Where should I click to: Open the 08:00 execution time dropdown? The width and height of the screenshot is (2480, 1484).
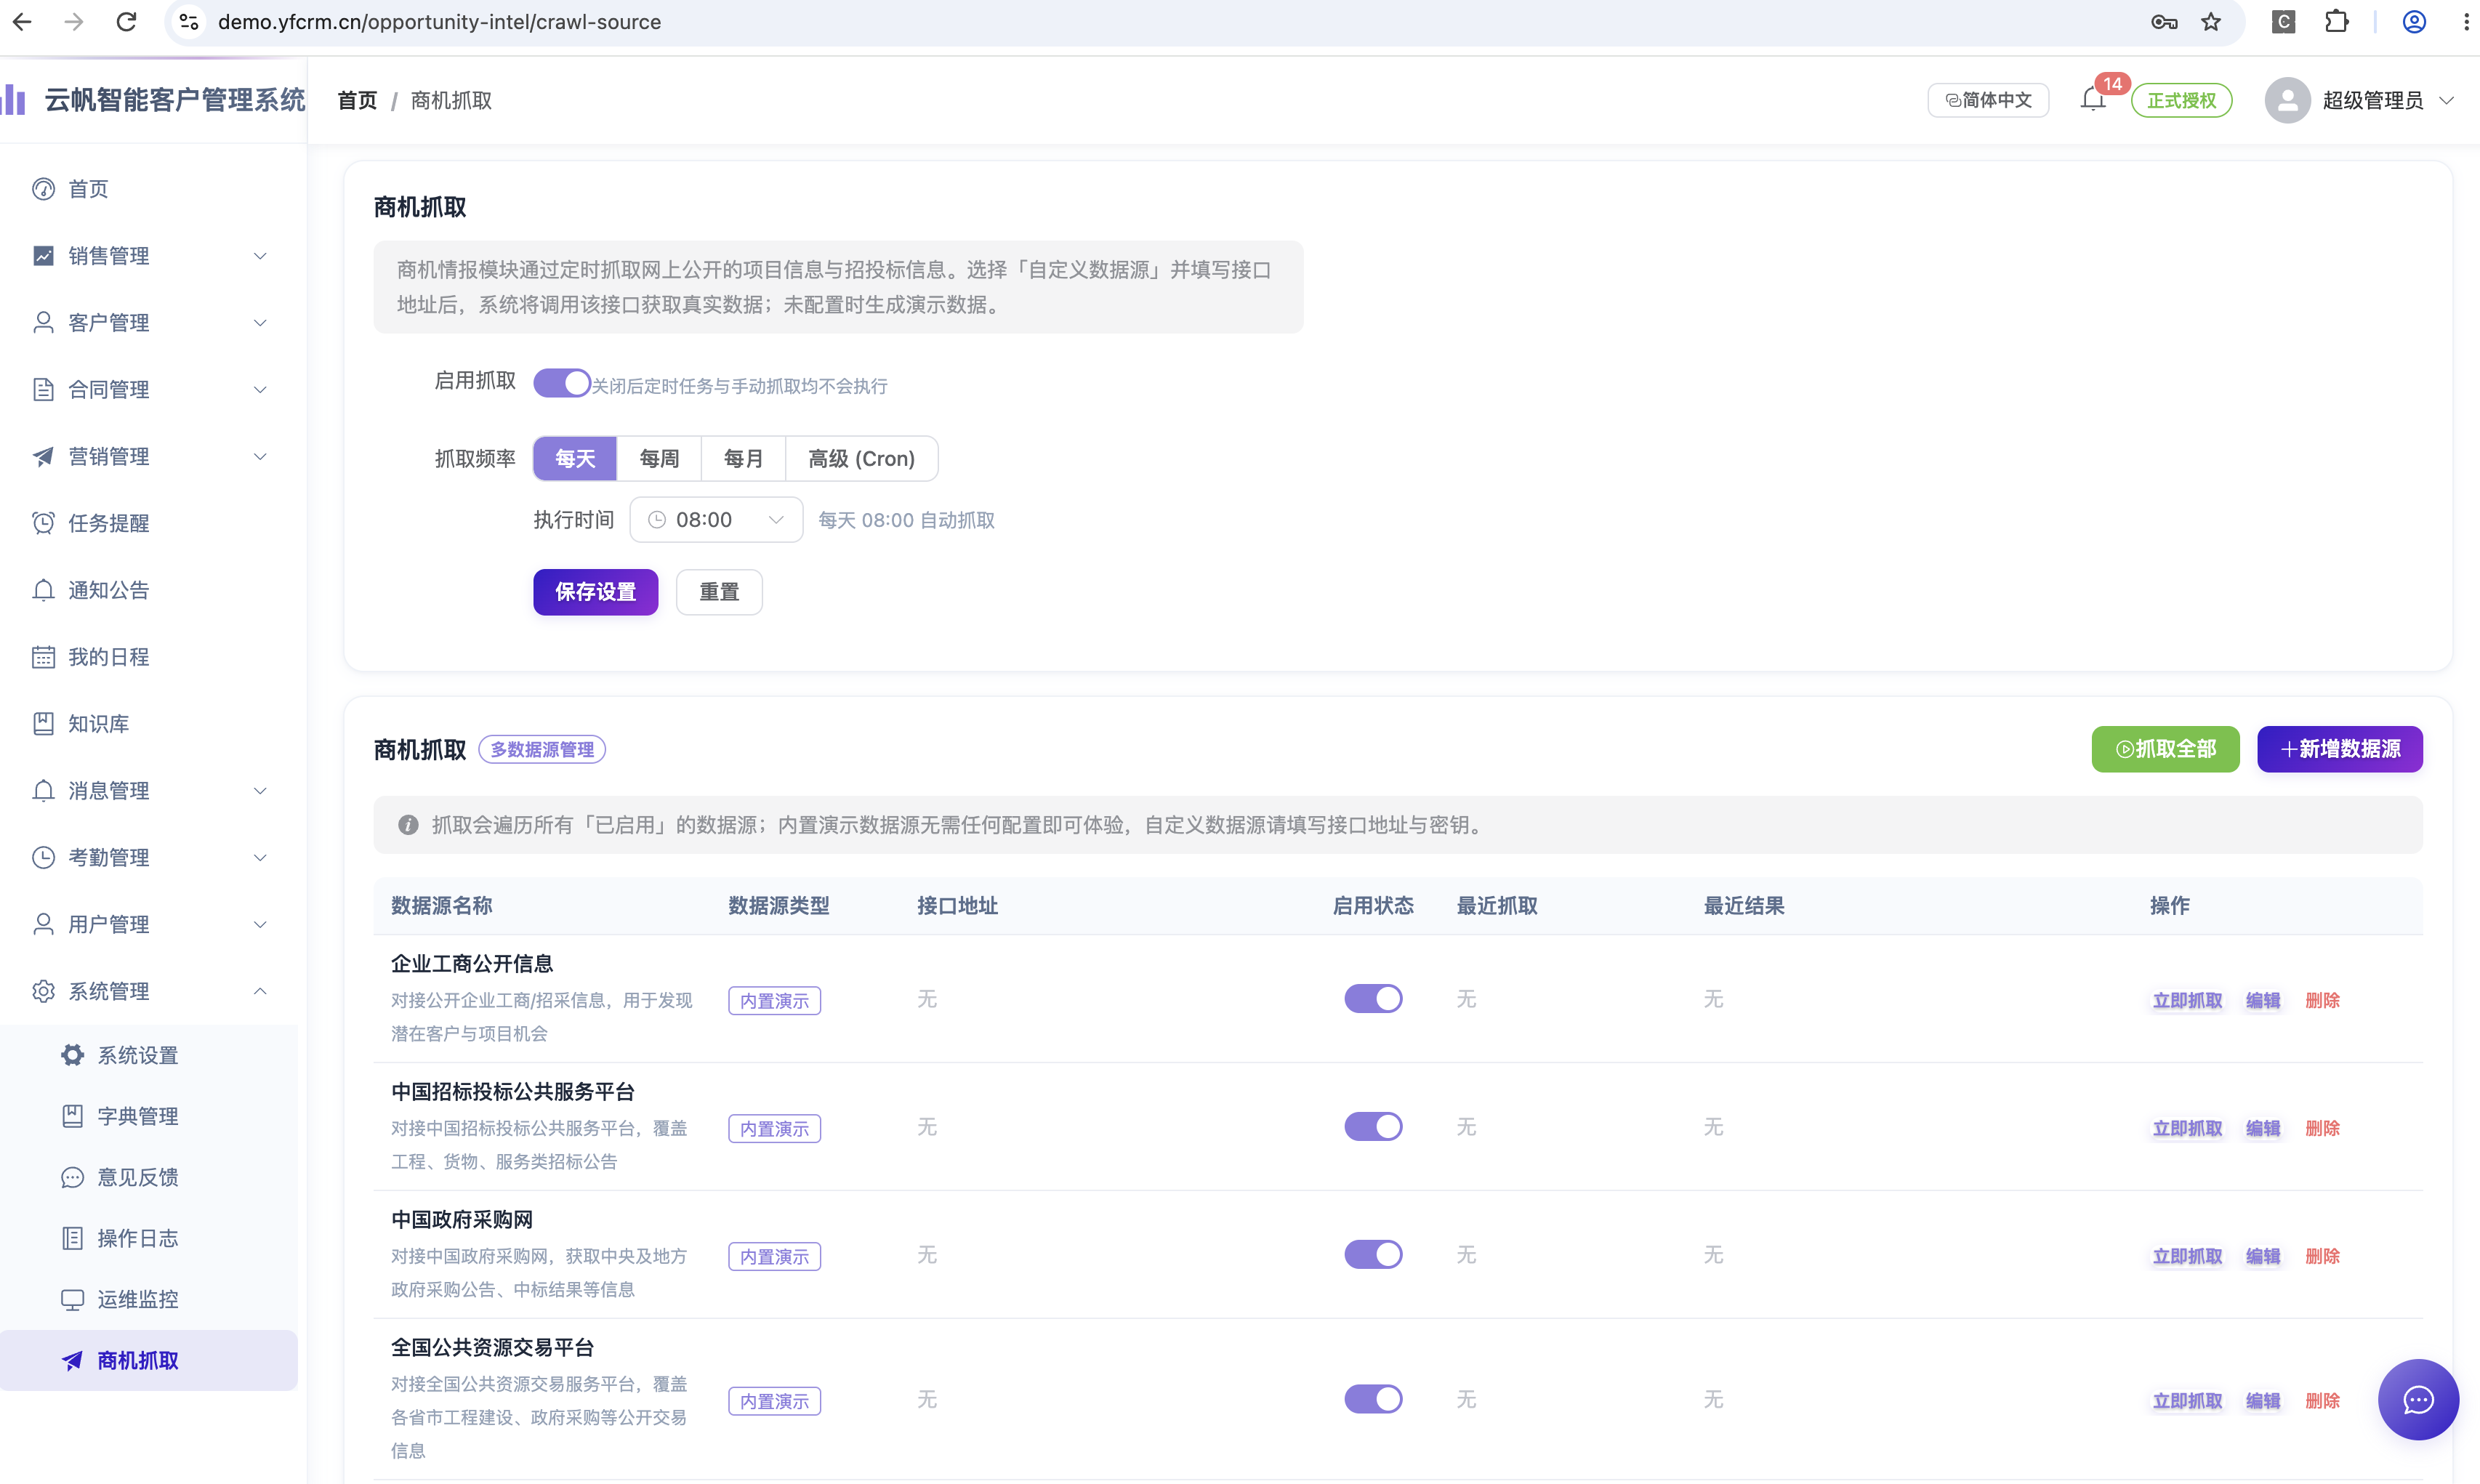coord(716,520)
